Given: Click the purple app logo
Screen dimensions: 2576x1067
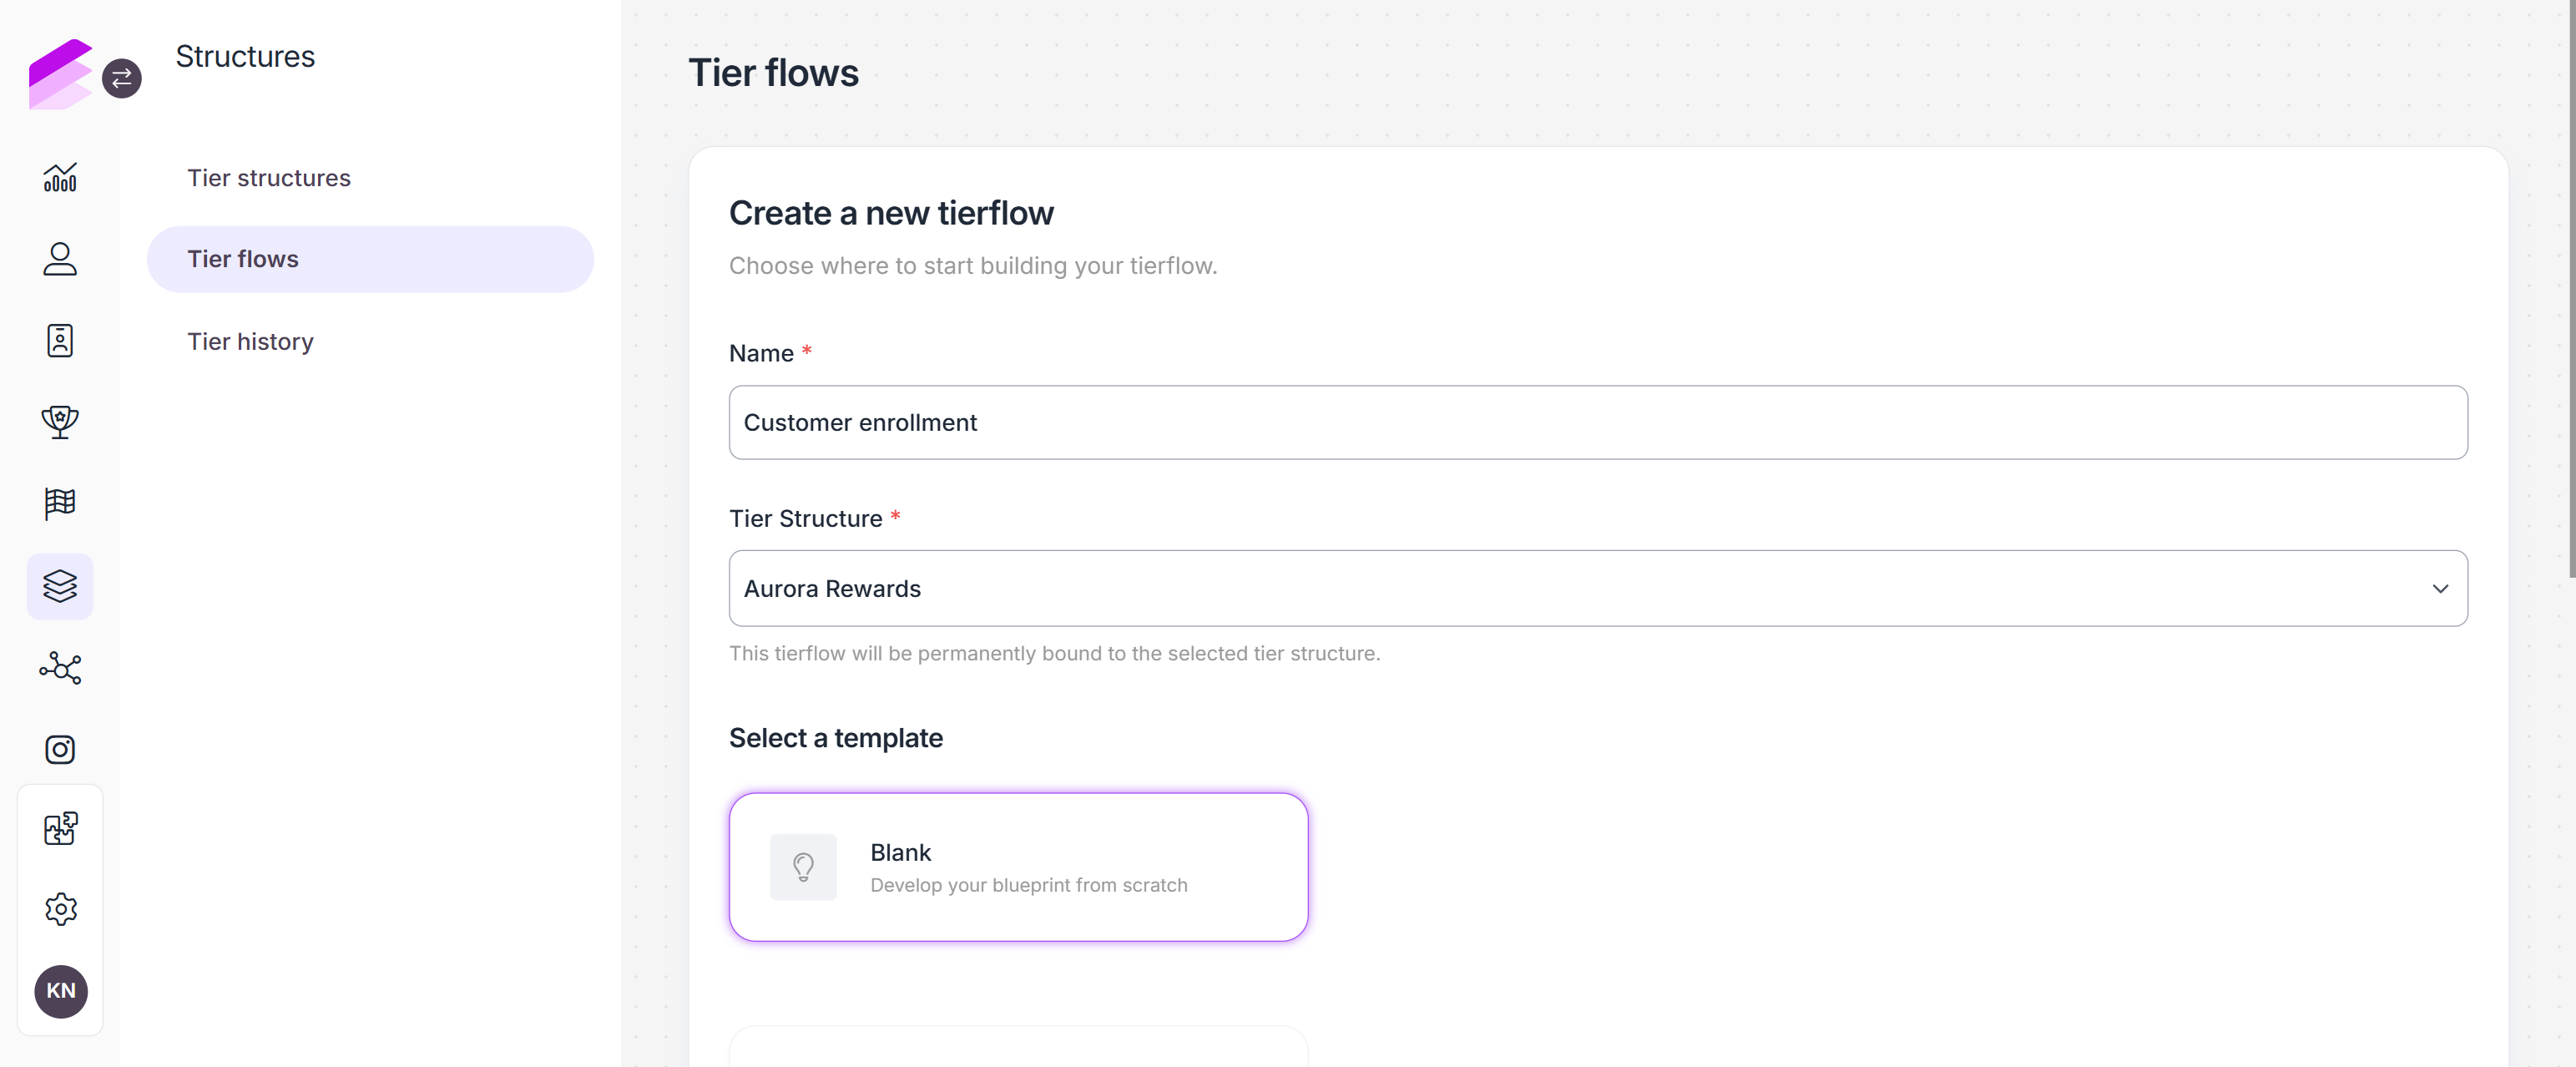Looking at the screenshot, I should pyautogui.click(x=60, y=74).
